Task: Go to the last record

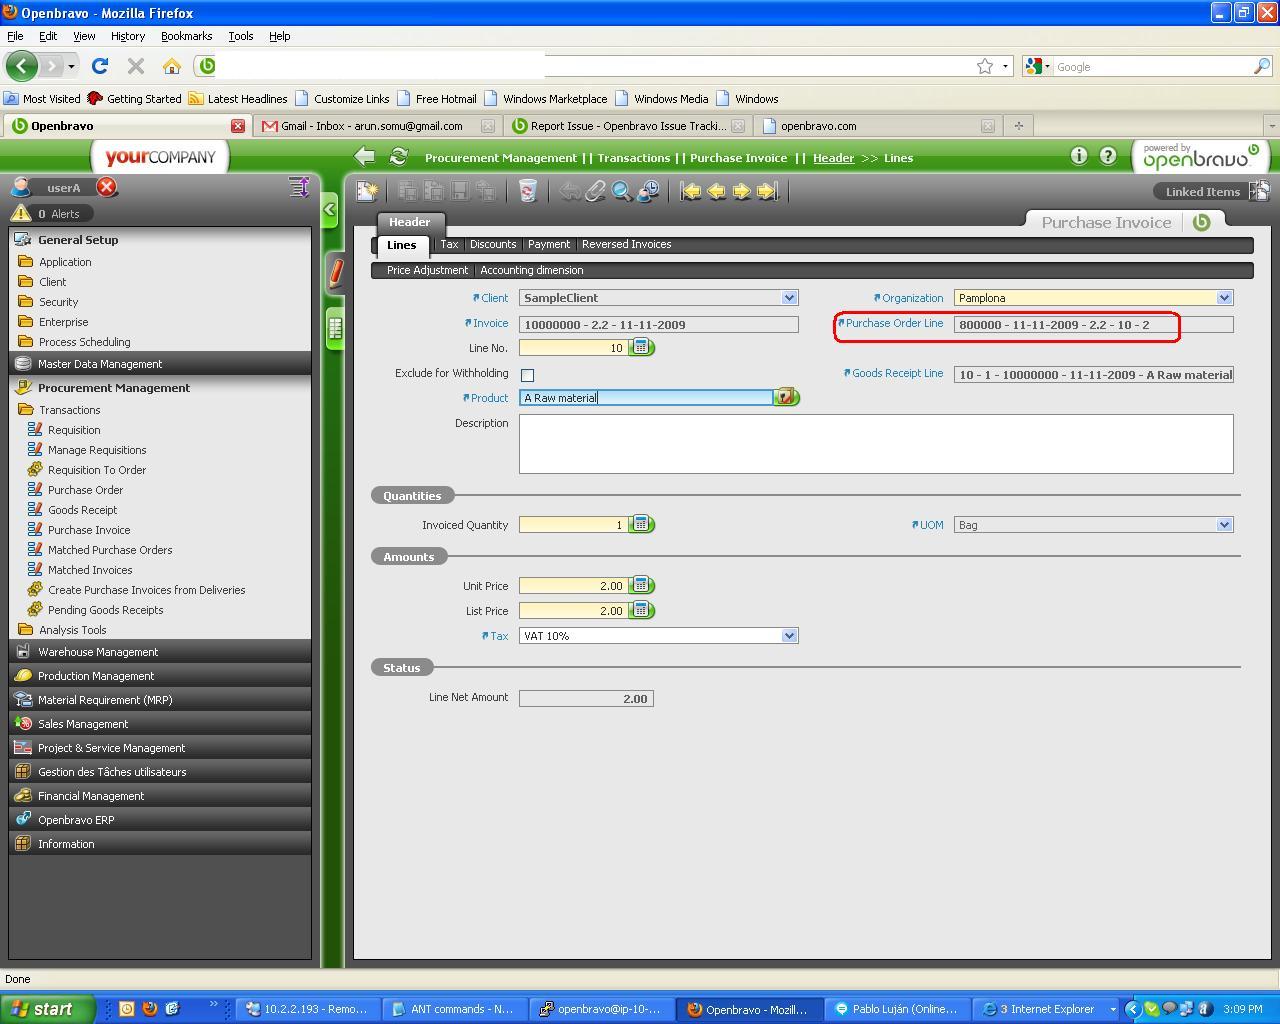Action: click(x=767, y=191)
